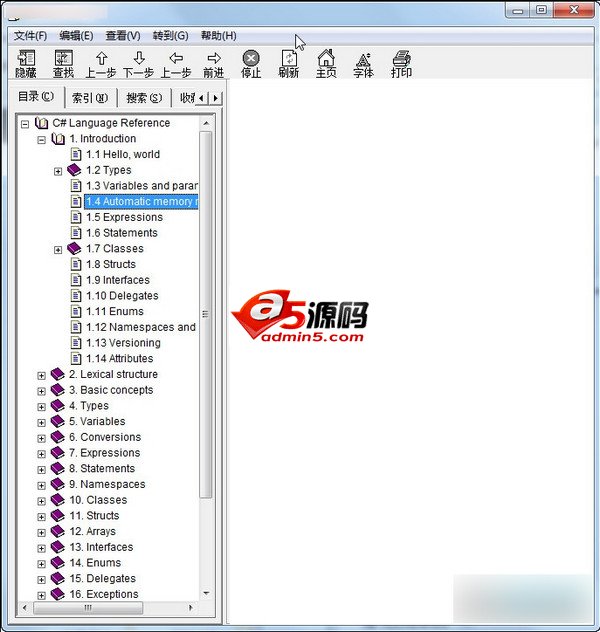Click the page icon beside 1.11 Enums
The image size is (600, 632).
click(x=76, y=311)
